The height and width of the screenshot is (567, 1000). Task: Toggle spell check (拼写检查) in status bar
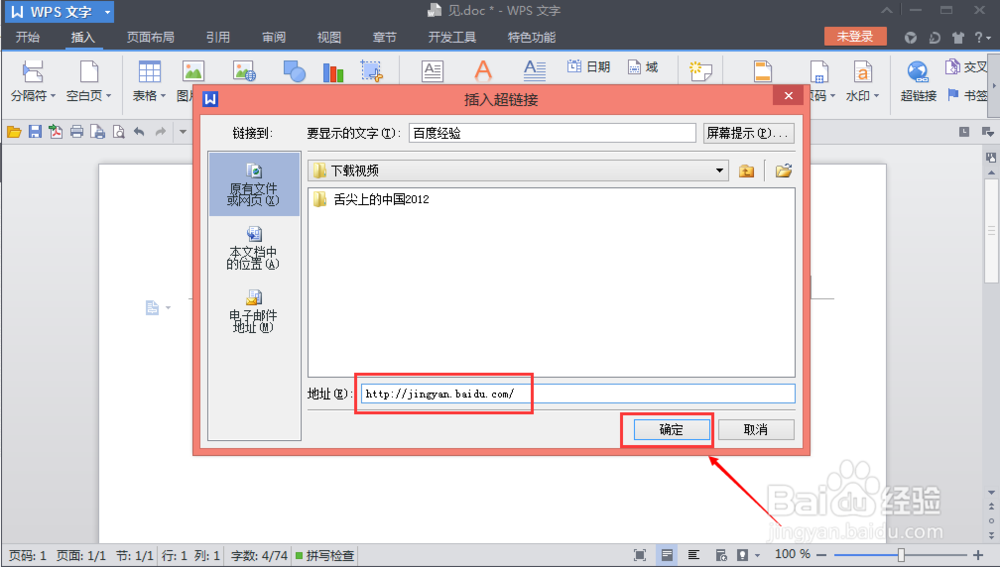tap(325, 556)
